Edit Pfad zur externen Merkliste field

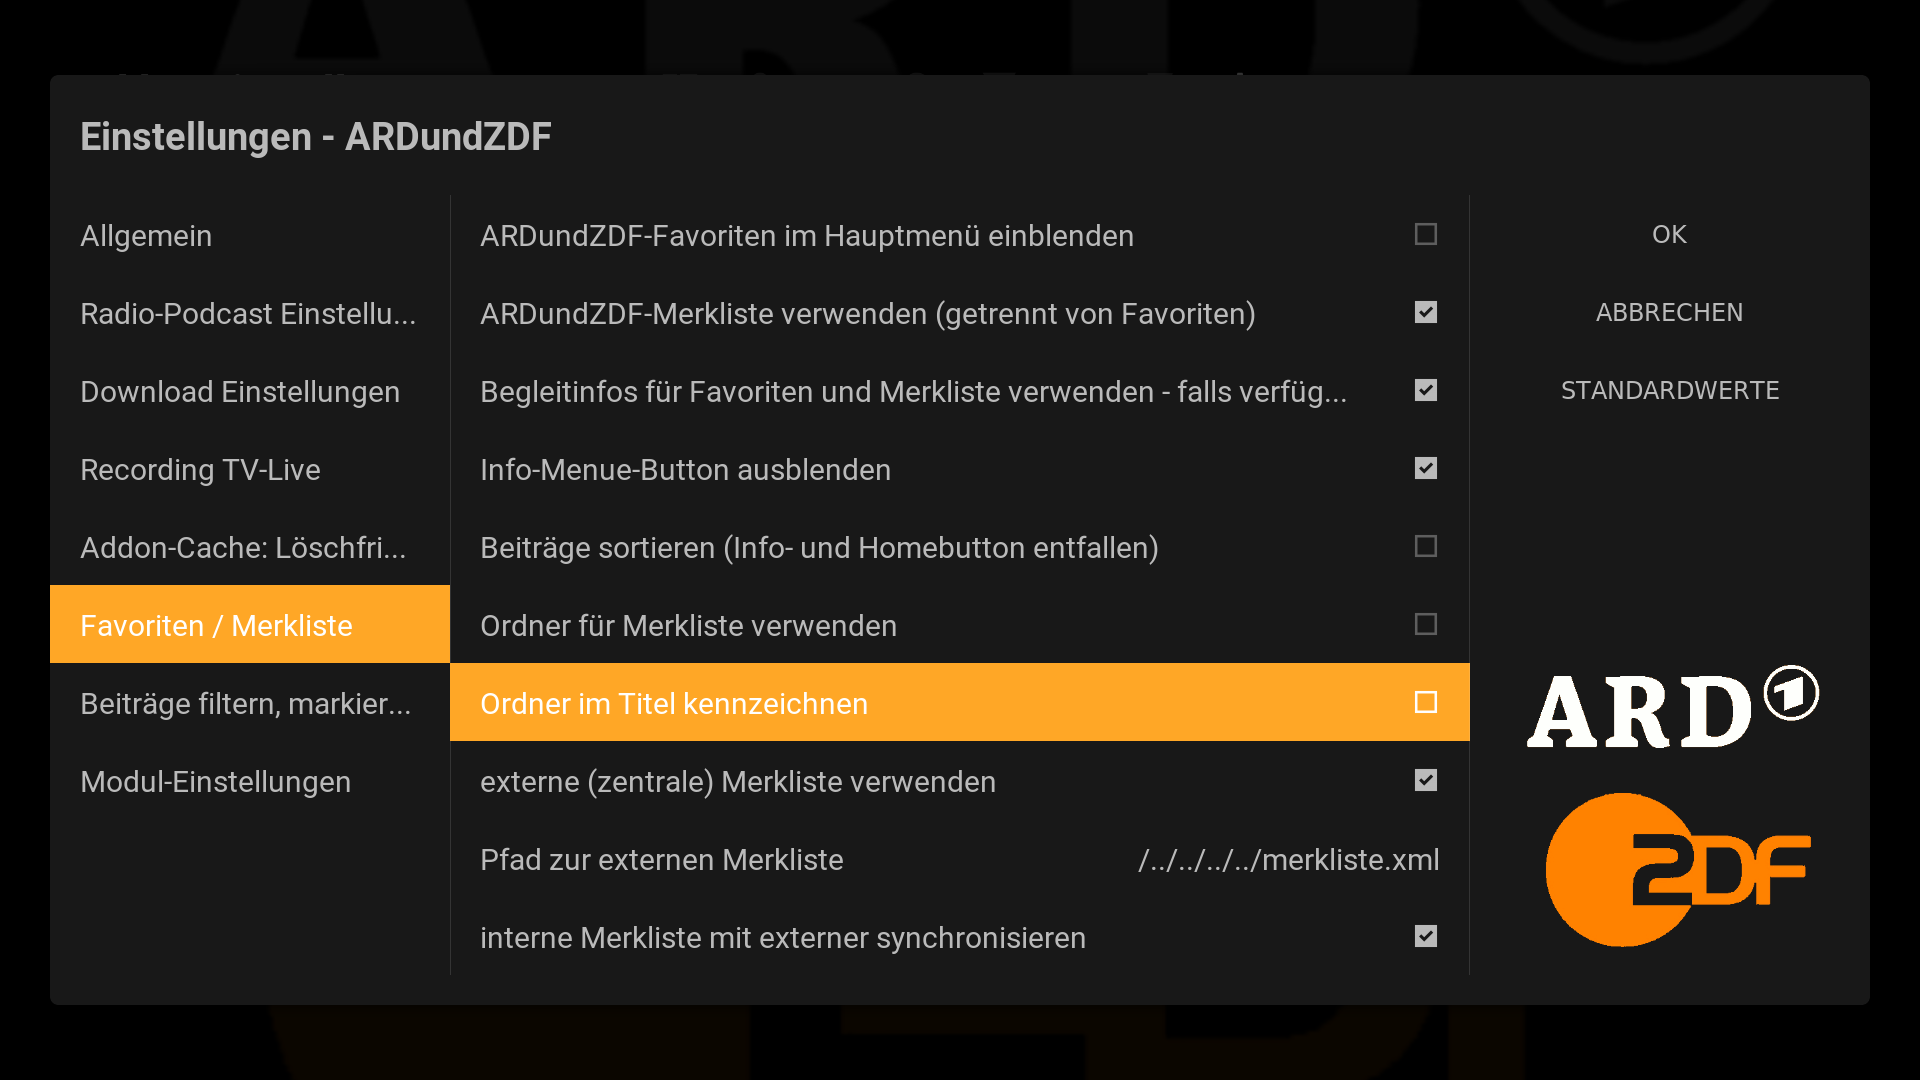pos(960,859)
